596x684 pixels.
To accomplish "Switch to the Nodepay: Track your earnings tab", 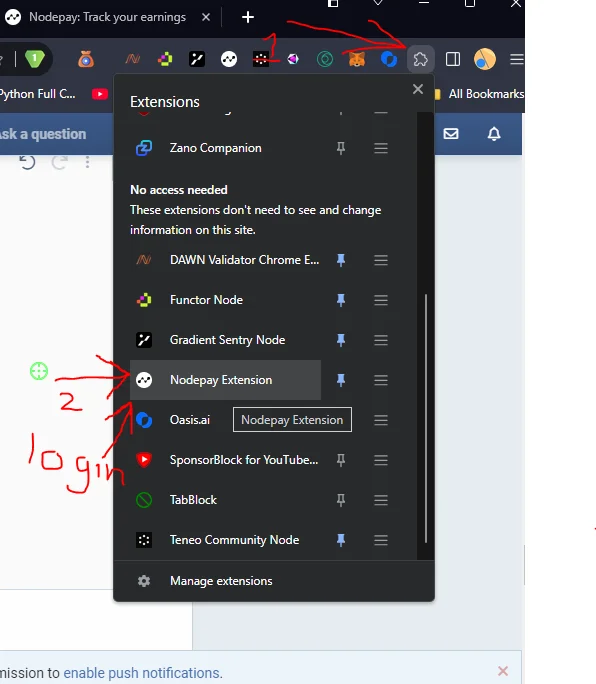I will point(108,17).
